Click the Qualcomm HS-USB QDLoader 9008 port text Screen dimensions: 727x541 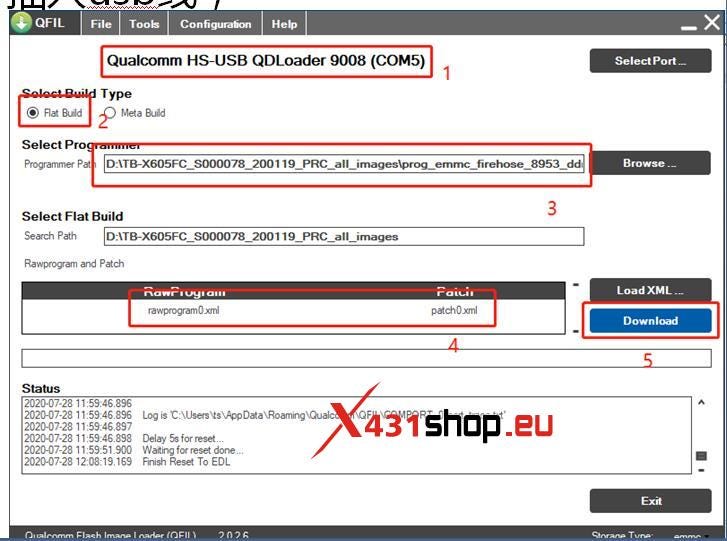tap(266, 61)
